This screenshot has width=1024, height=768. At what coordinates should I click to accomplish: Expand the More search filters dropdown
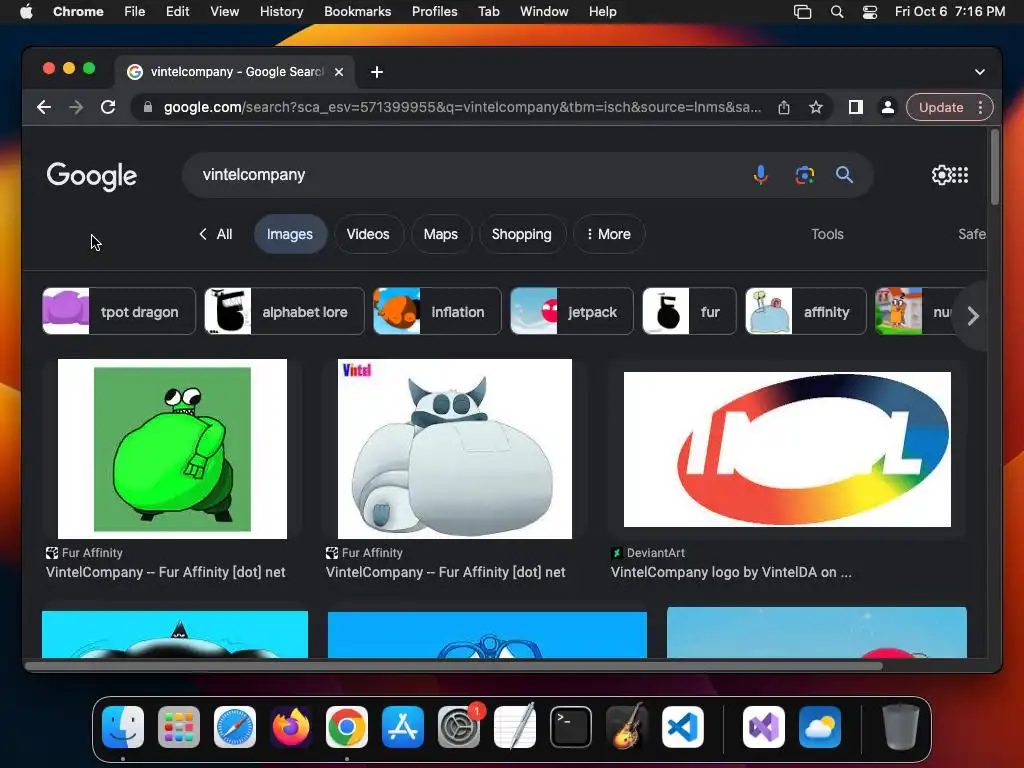point(609,234)
